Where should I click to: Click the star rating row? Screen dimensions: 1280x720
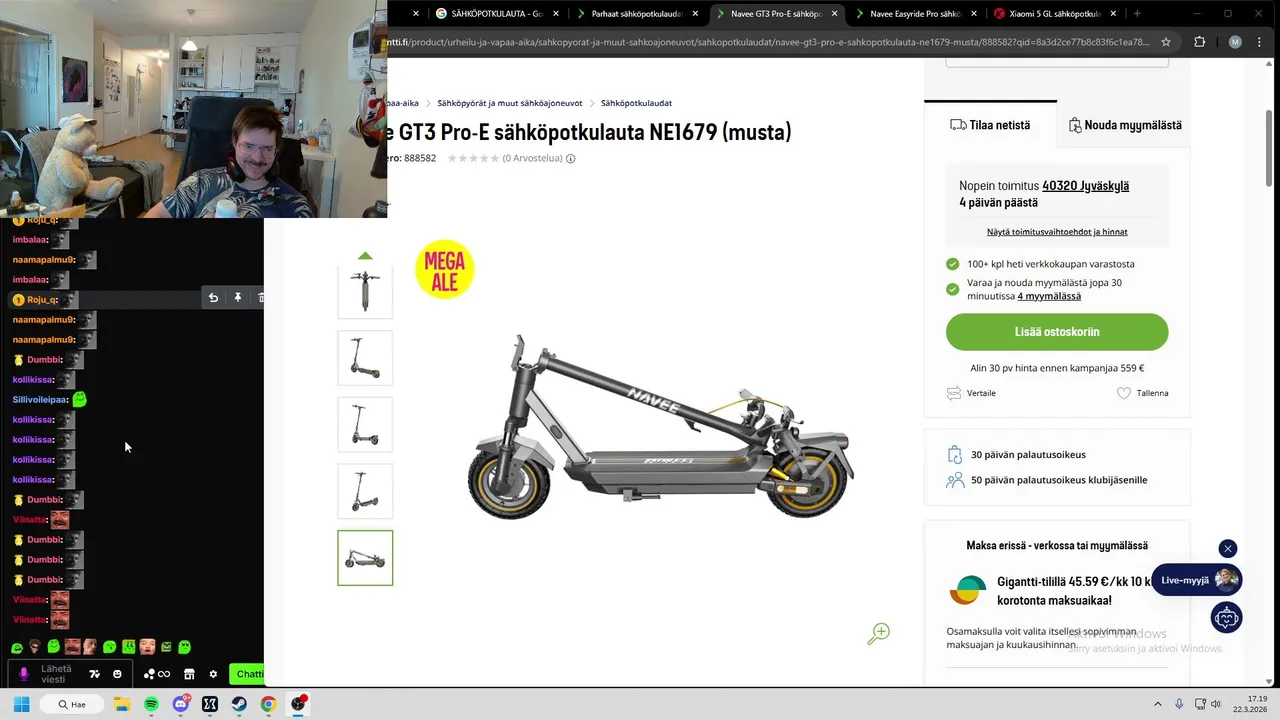click(x=473, y=158)
